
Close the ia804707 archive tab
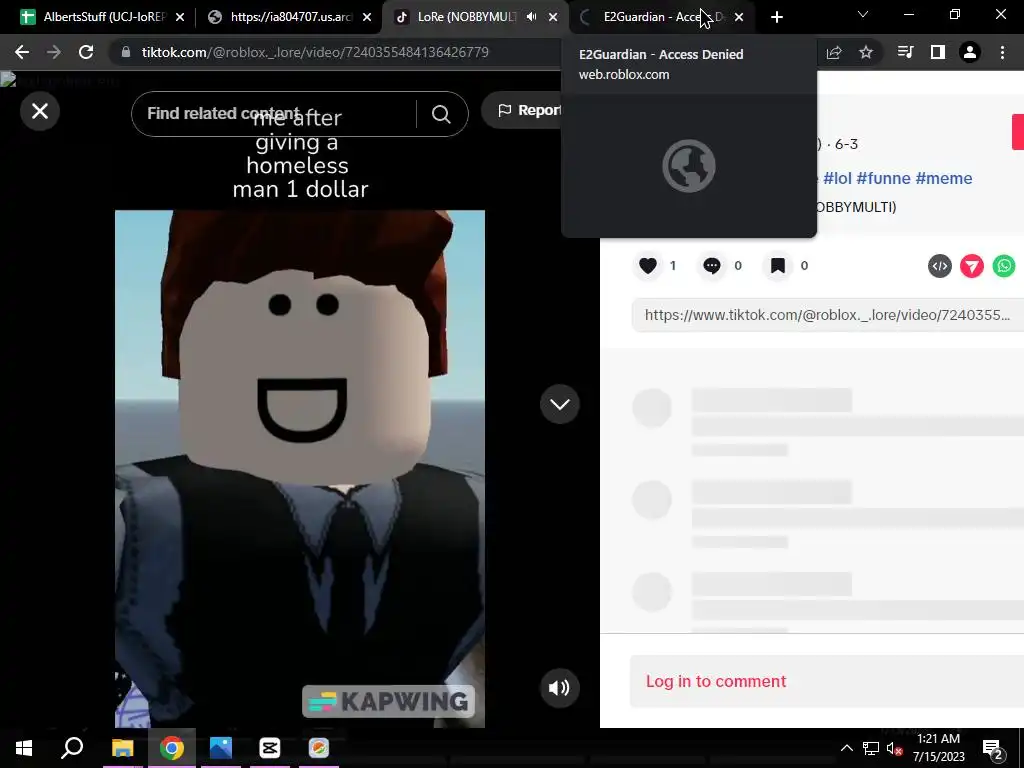point(367,17)
